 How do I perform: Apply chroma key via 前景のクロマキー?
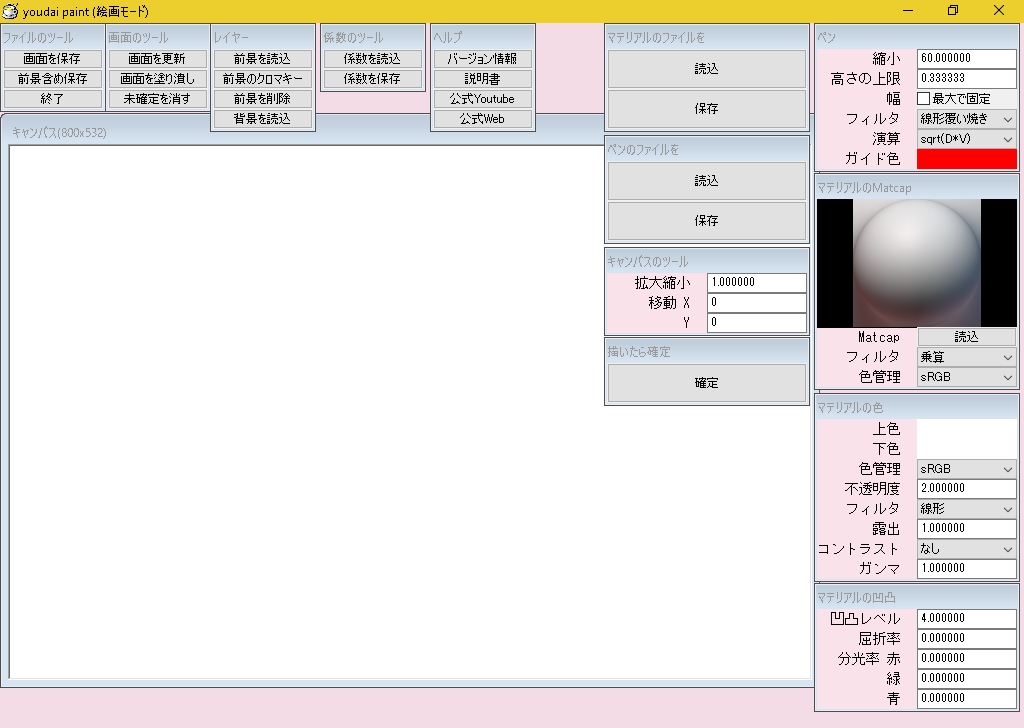[x=263, y=78]
